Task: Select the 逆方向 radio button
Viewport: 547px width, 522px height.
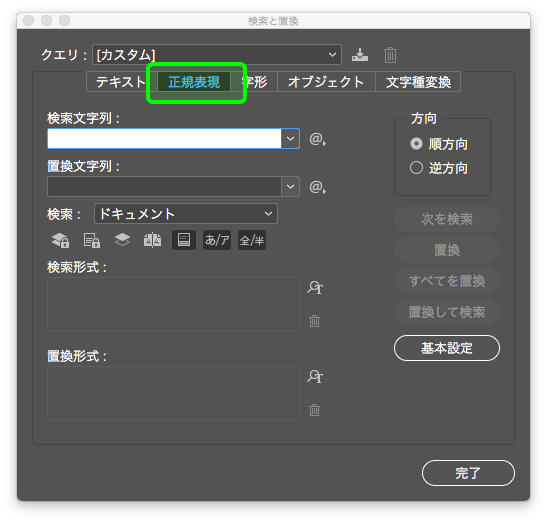Action: (x=416, y=168)
